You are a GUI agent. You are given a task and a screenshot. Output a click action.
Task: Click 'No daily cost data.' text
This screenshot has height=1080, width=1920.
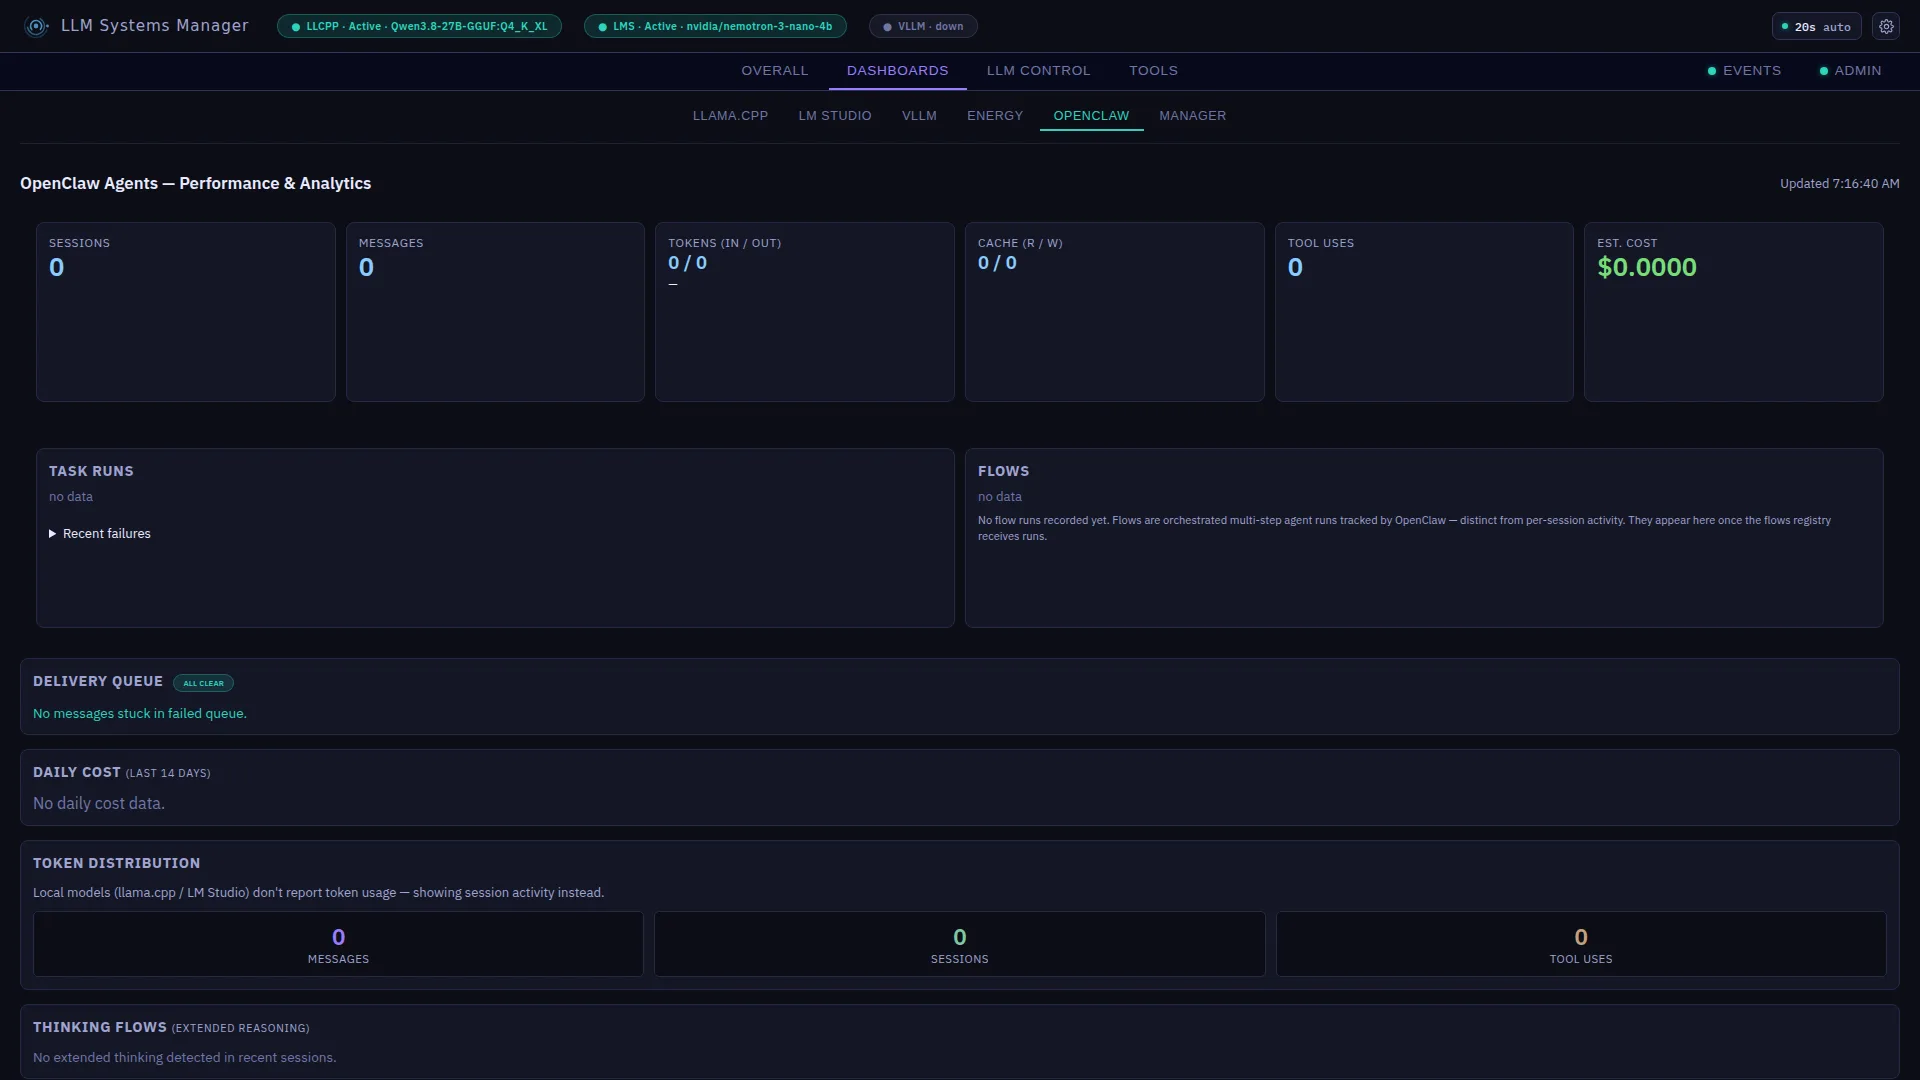point(99,804)
